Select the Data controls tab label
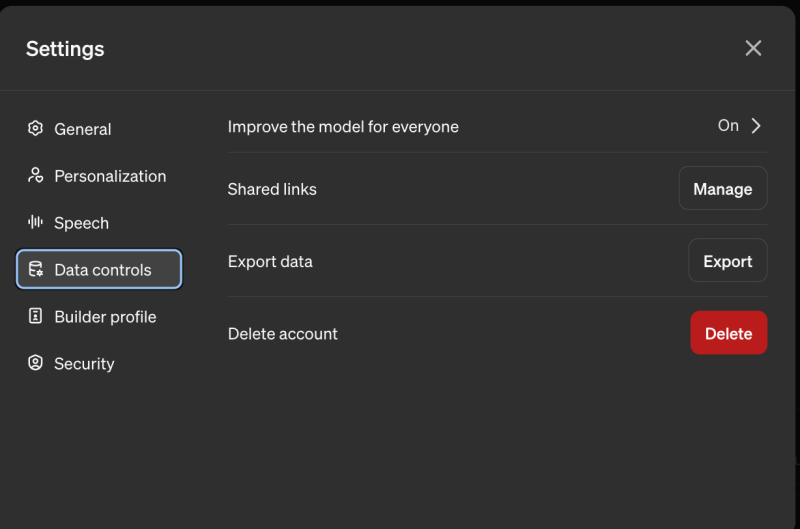 (x=103, y=270)
